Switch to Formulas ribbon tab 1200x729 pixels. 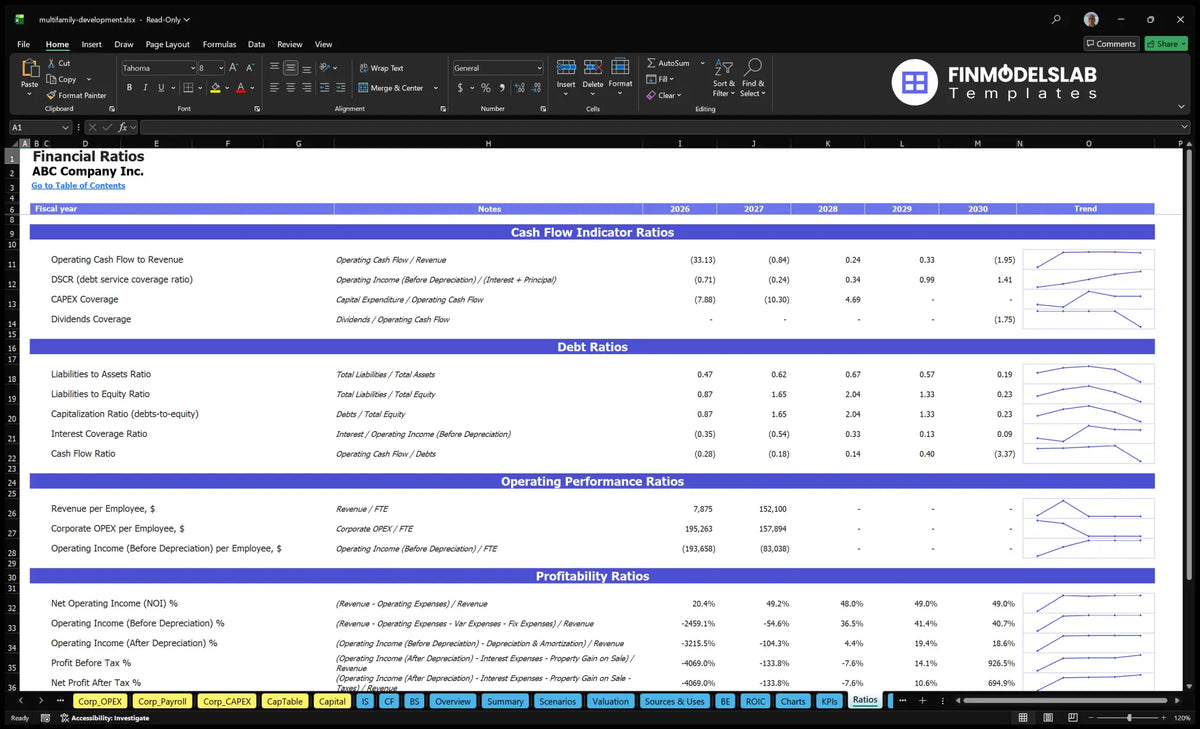(x=219, y=44)
